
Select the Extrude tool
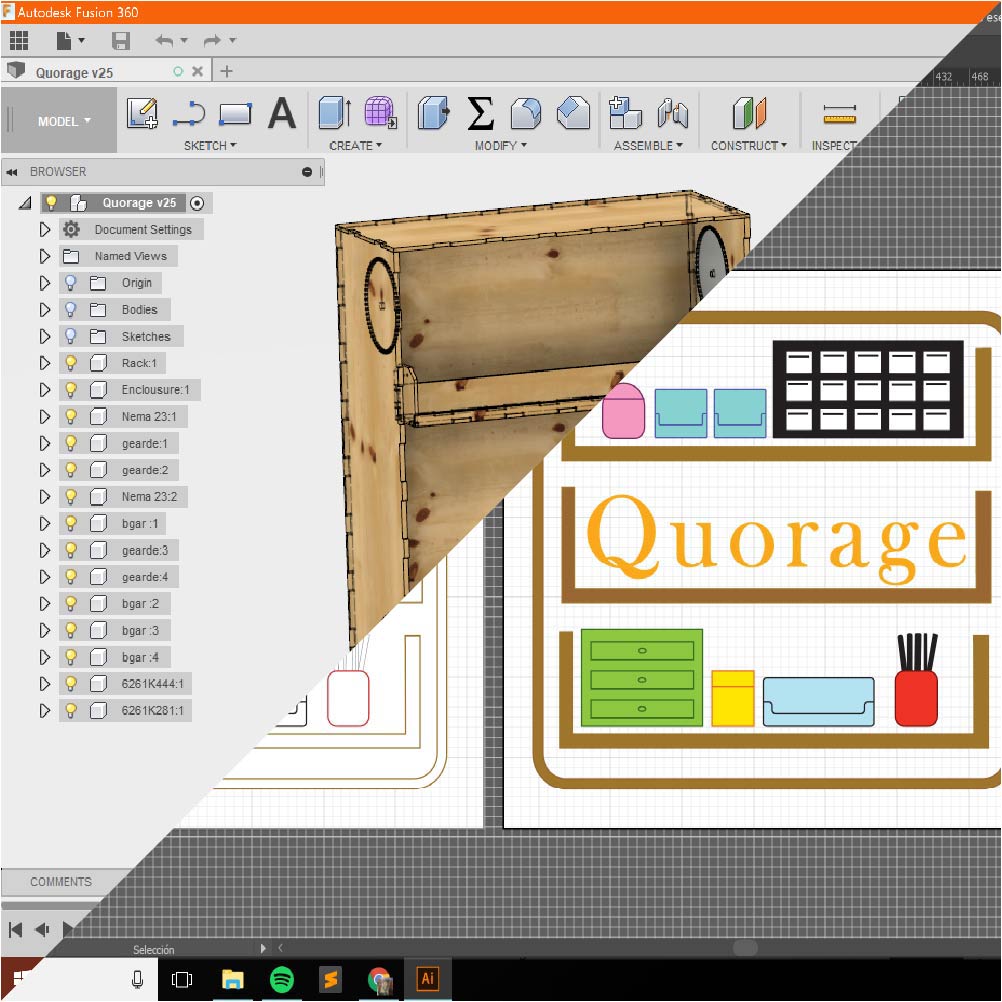[334, 113]
